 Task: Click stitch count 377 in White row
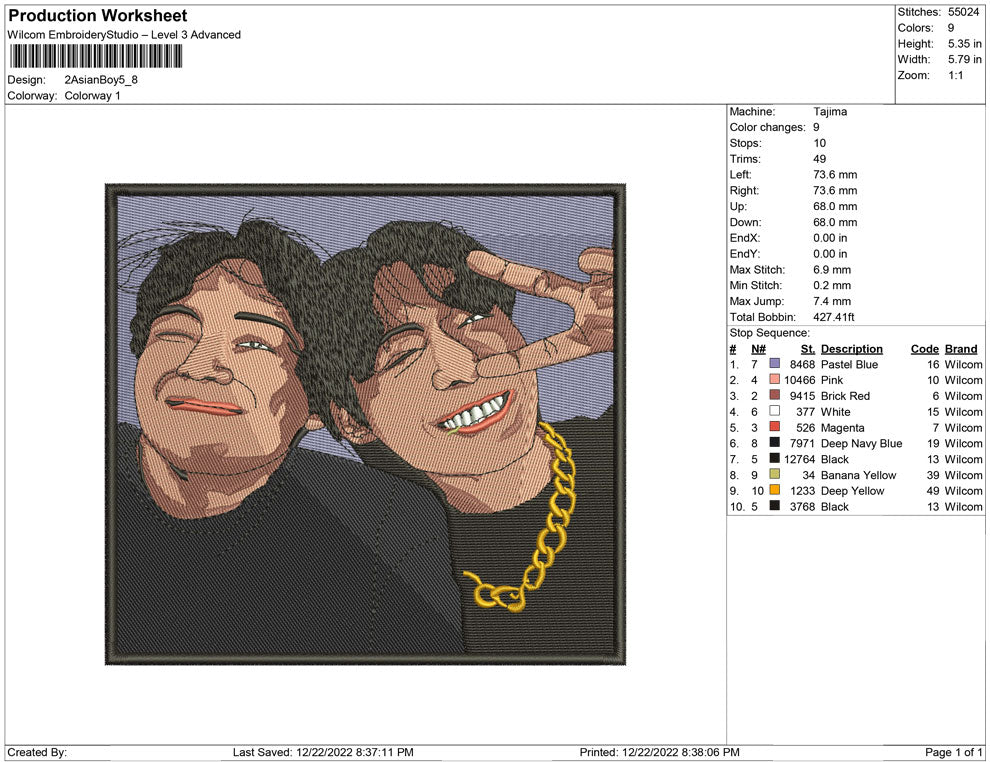pos(806,412)
